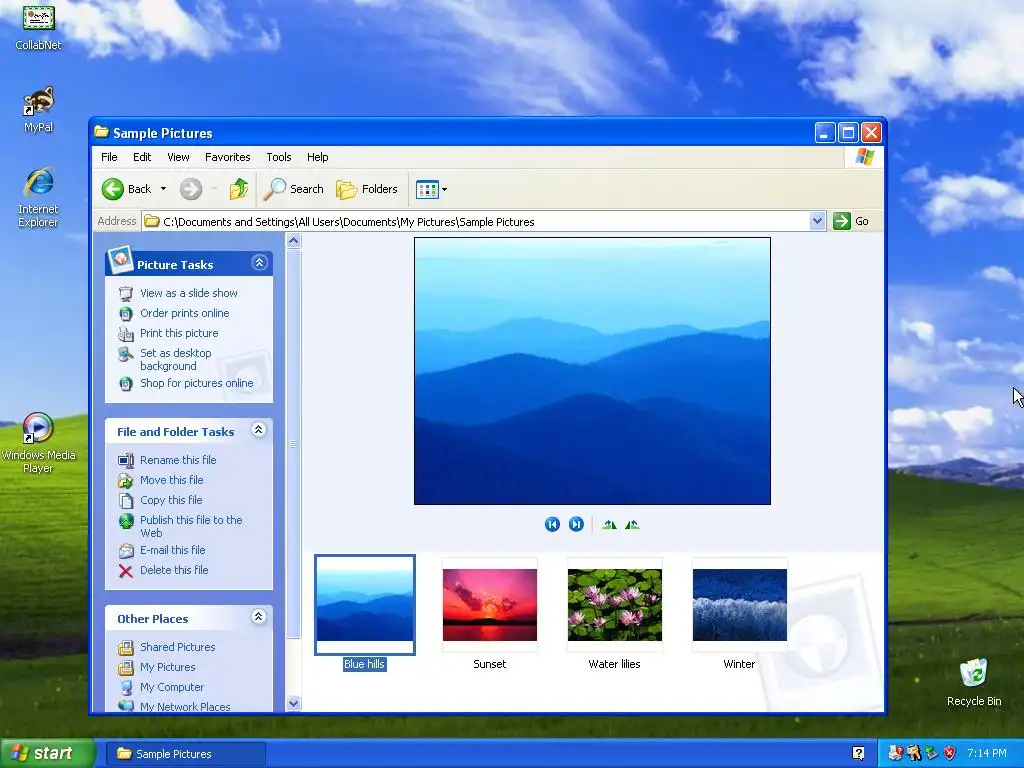Go up one folder level
Image resolution: width=1024 pixels, height=768 pixels.
point(238,189)
